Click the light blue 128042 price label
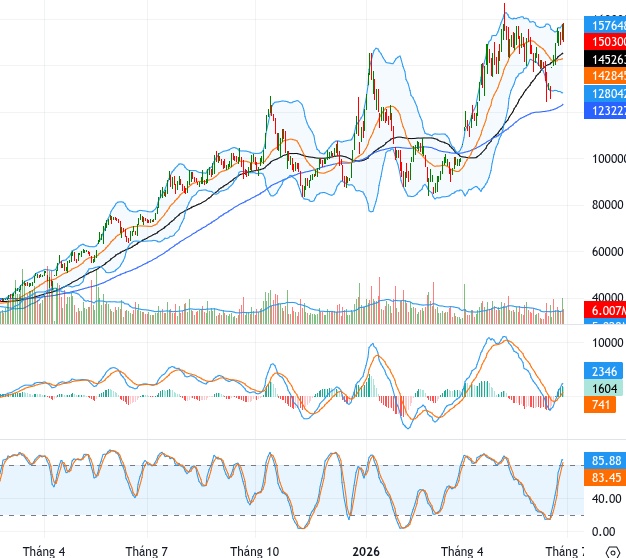 (x=605, y=93)
